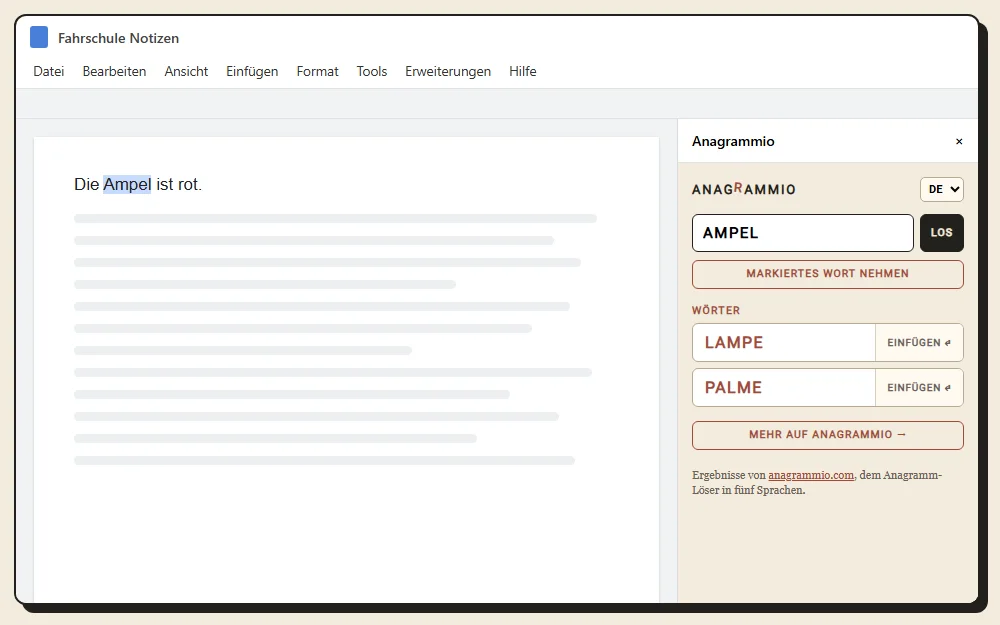The image size is (1000, 625).
Task: Click the LOS button
Action: tap(941, 233)
